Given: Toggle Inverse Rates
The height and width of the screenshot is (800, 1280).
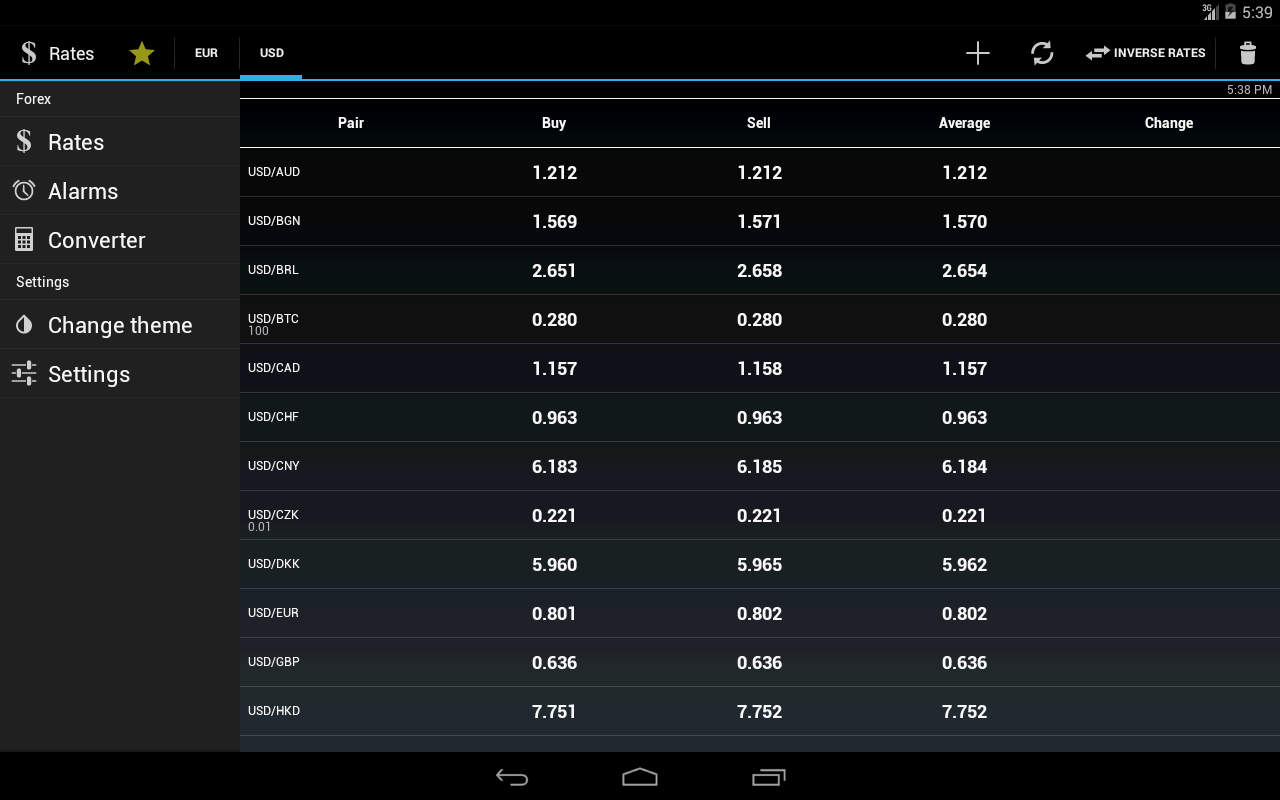Looking at the screenshot, I should 1146,53.
